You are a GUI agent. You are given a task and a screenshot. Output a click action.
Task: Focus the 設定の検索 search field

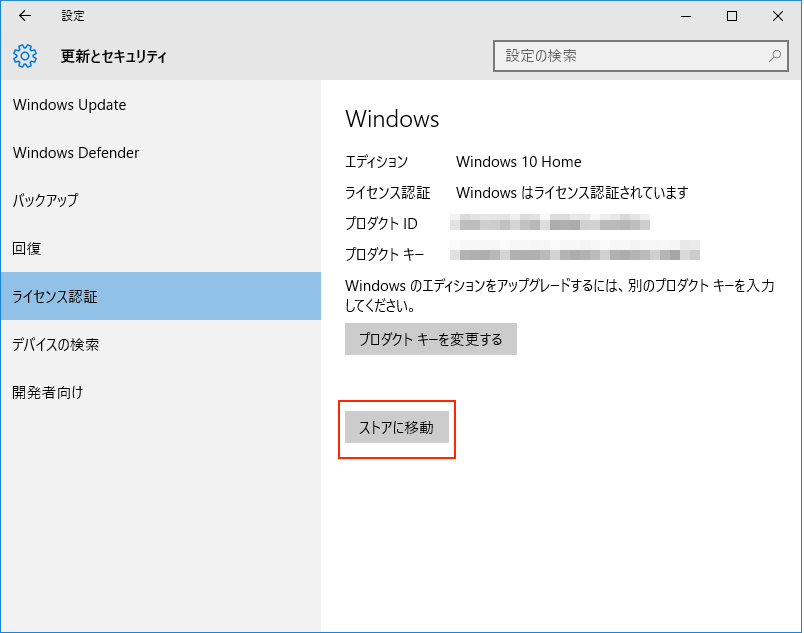point(630,56)
